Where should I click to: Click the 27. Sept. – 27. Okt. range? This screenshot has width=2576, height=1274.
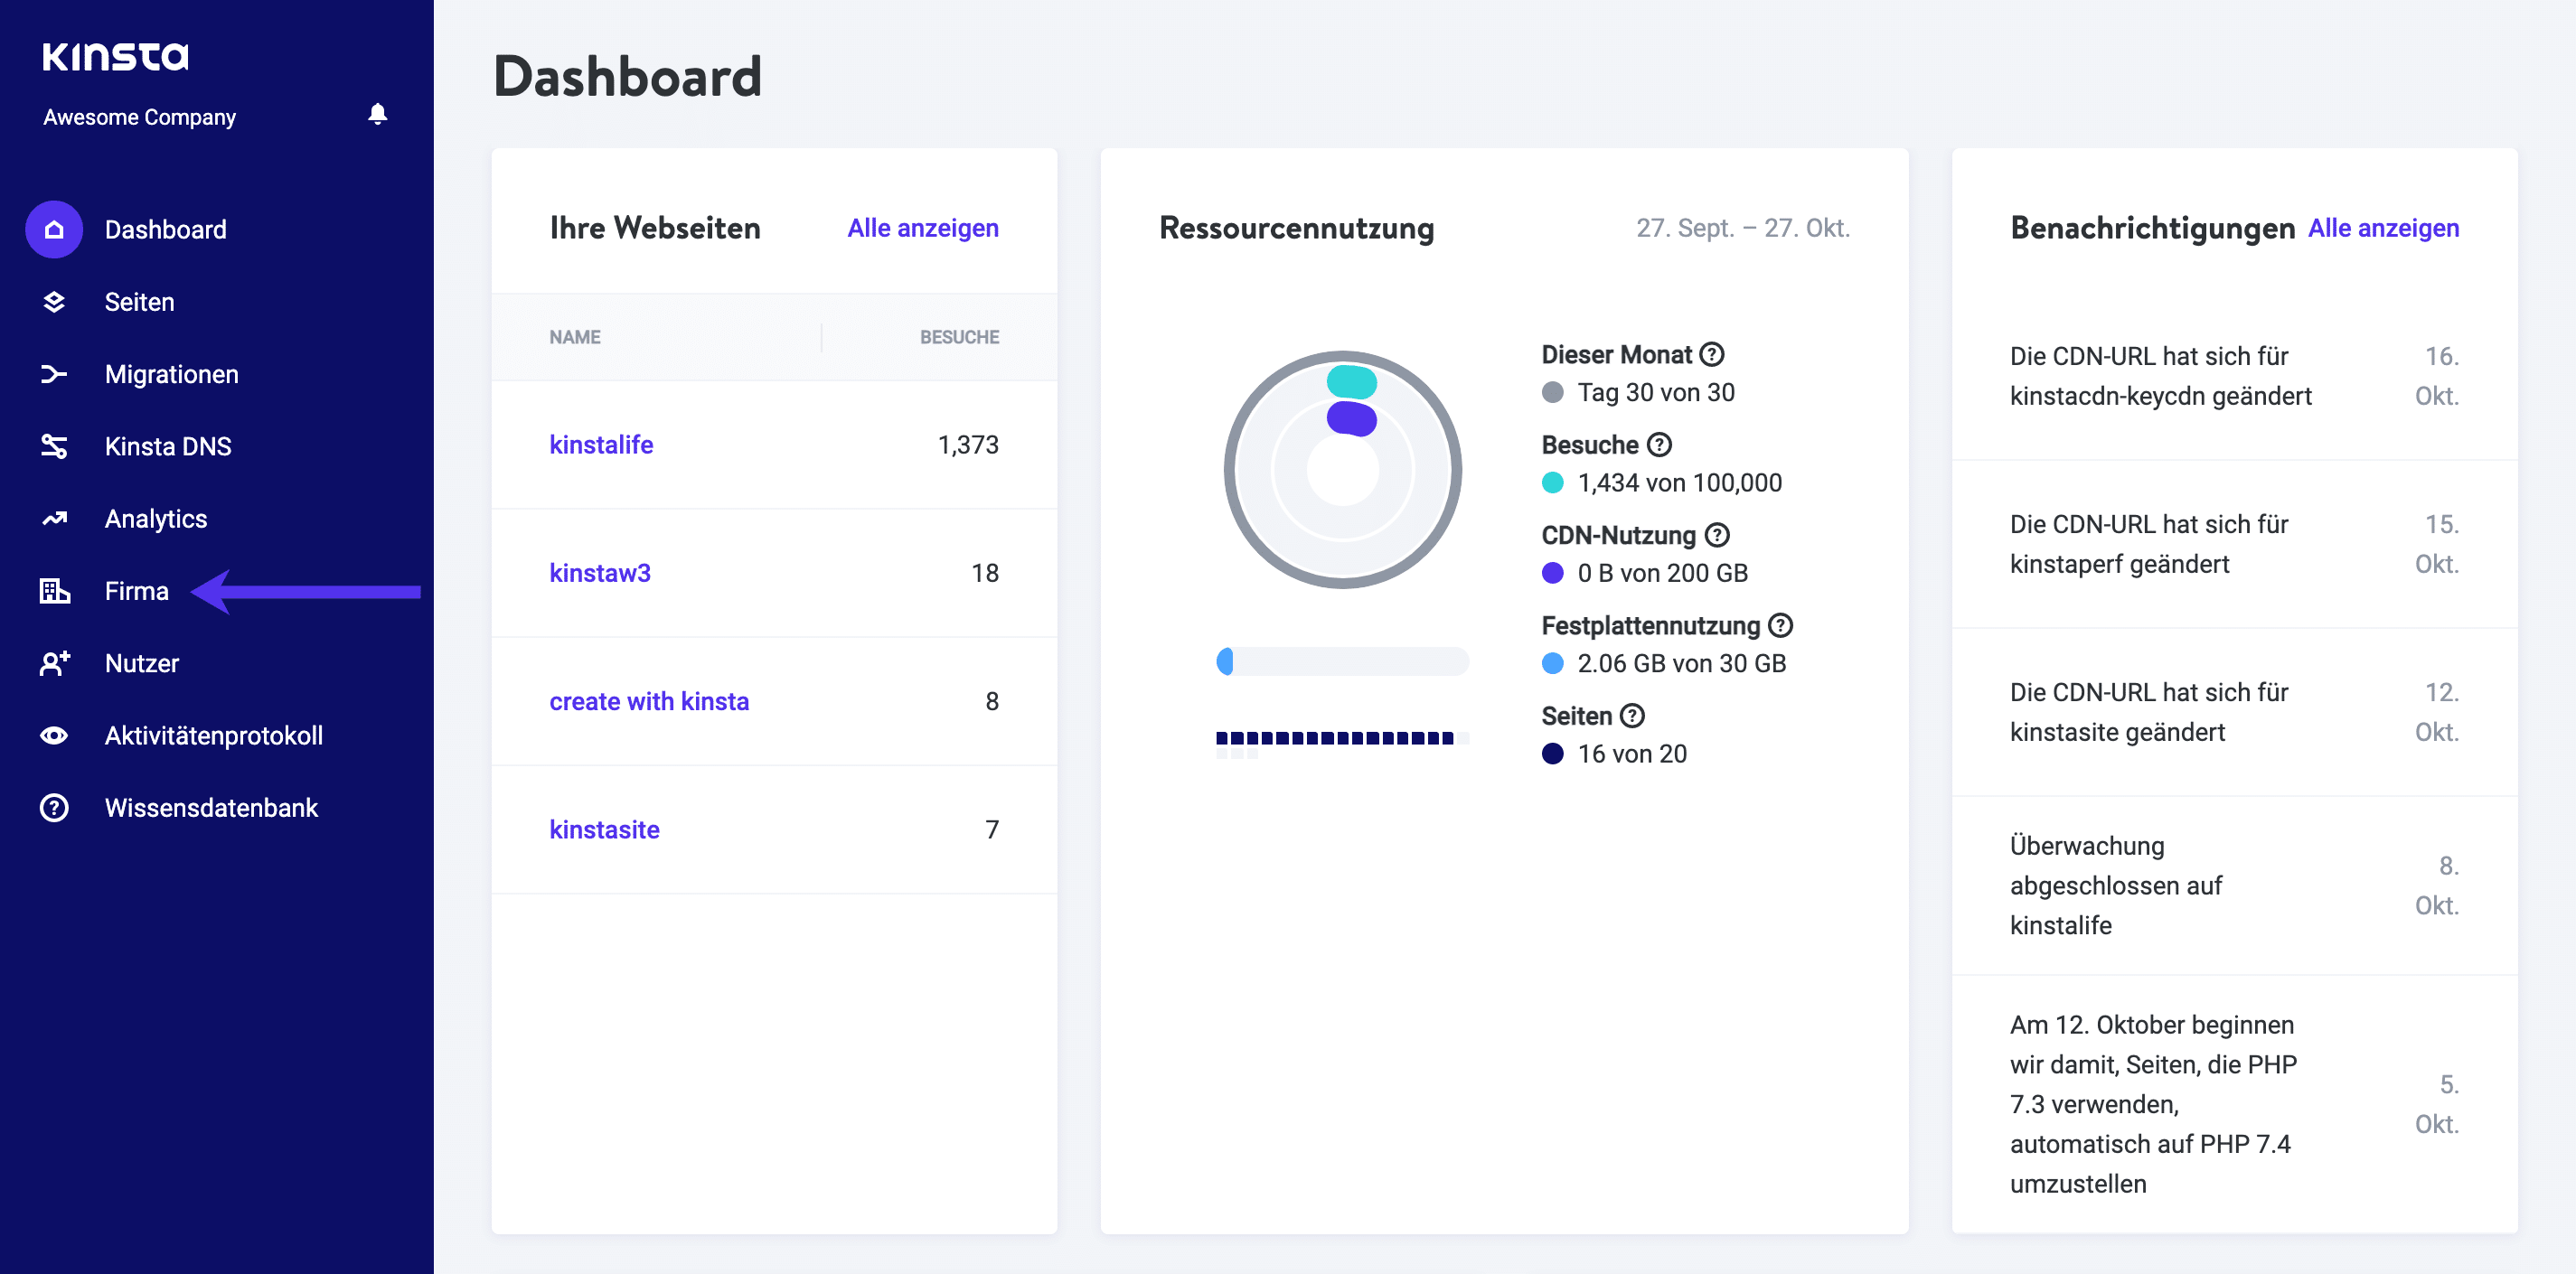1743,228
